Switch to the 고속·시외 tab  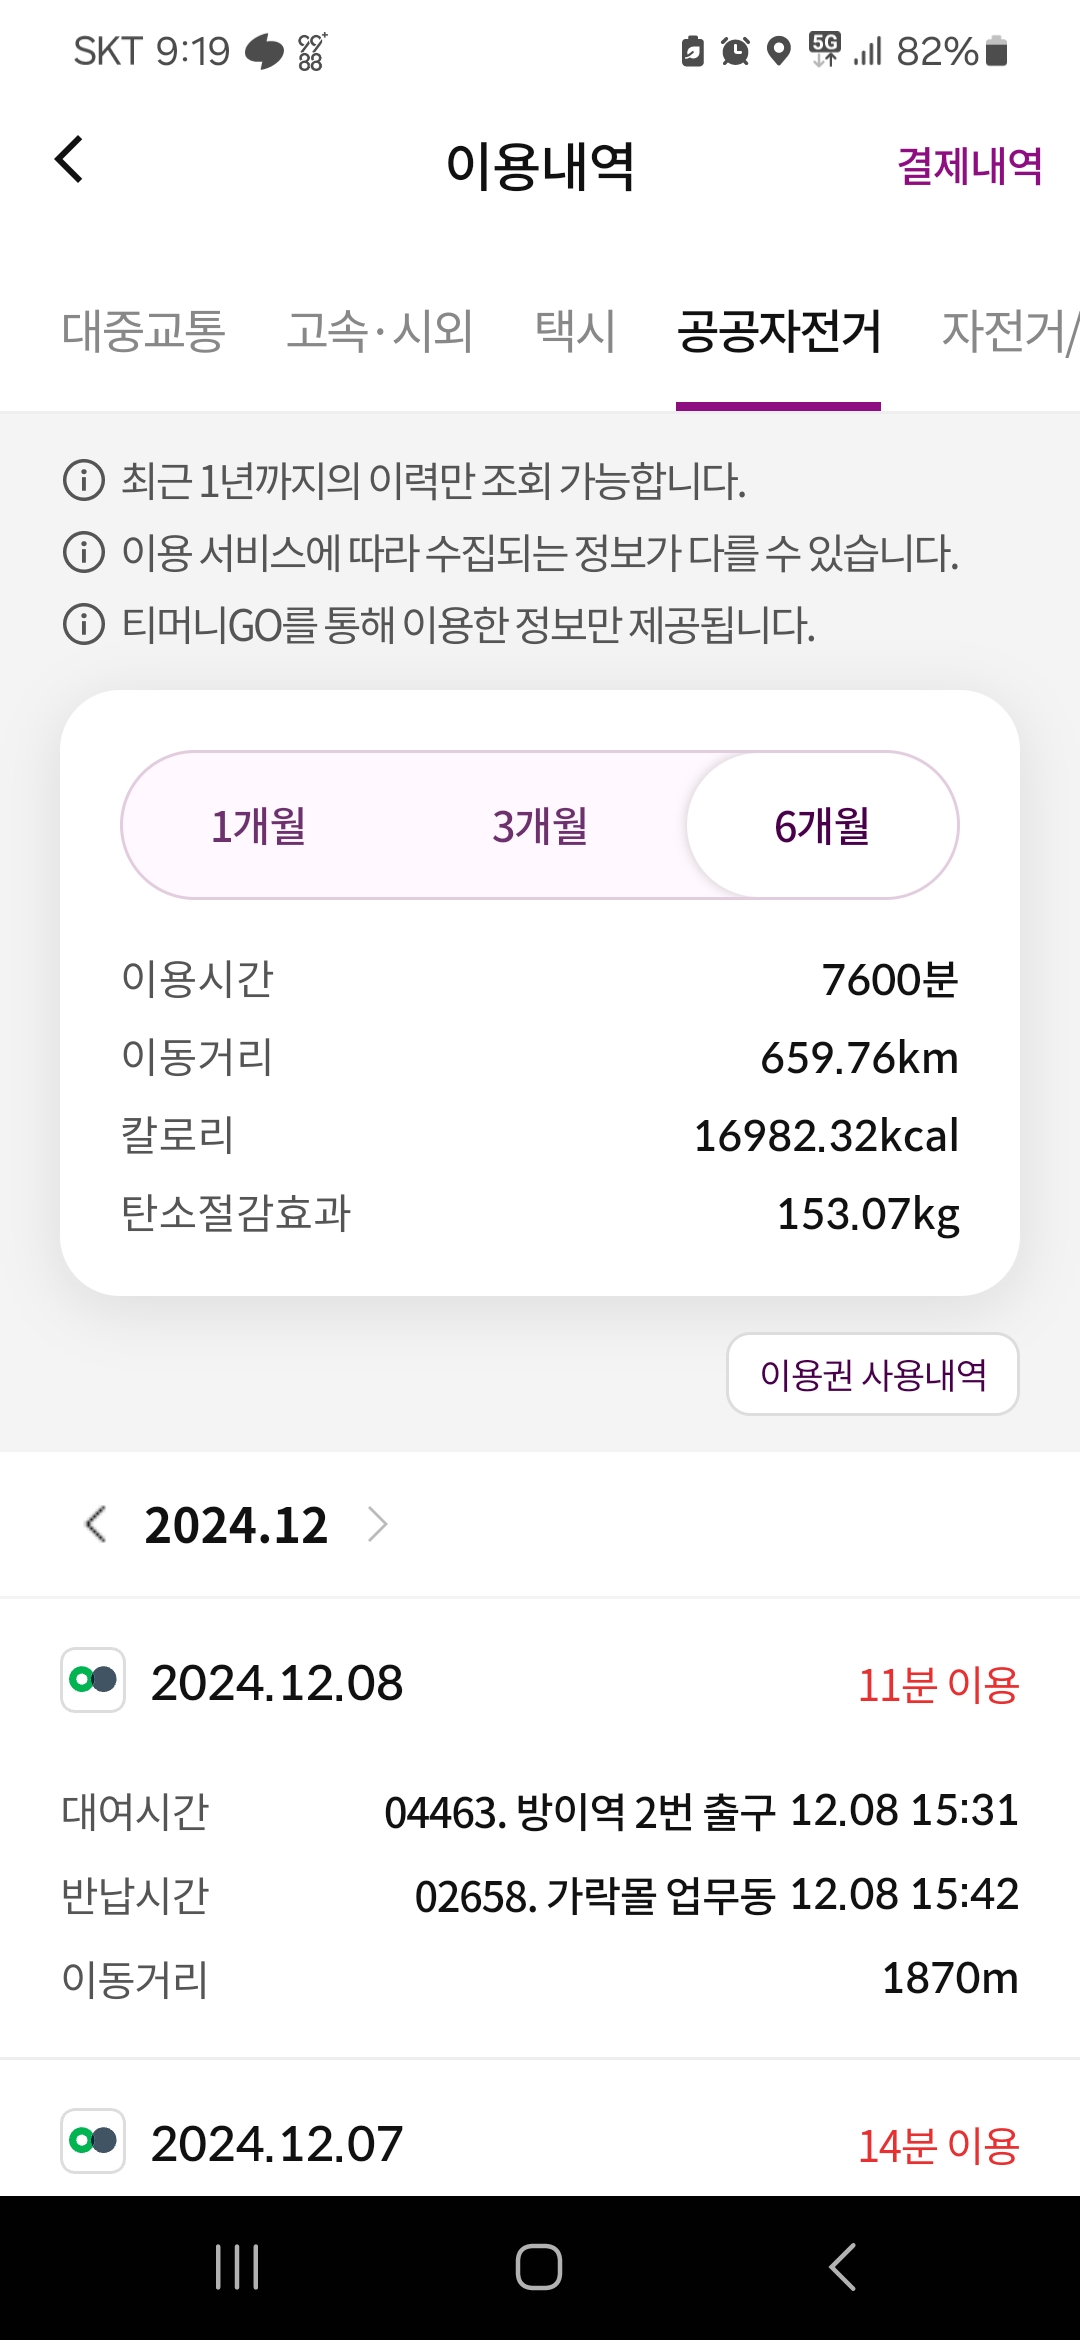[x=380, y=331]
